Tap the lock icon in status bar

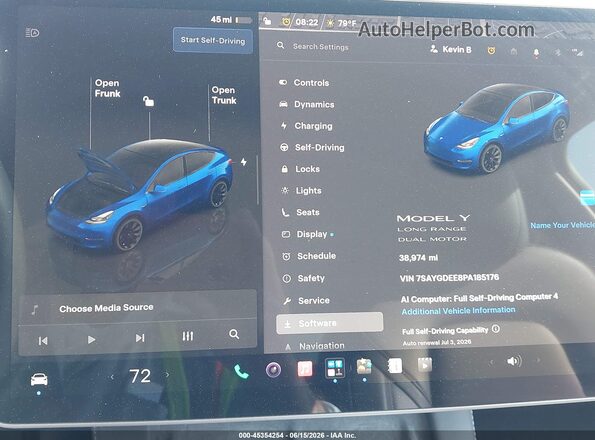[x=267, y=21]
